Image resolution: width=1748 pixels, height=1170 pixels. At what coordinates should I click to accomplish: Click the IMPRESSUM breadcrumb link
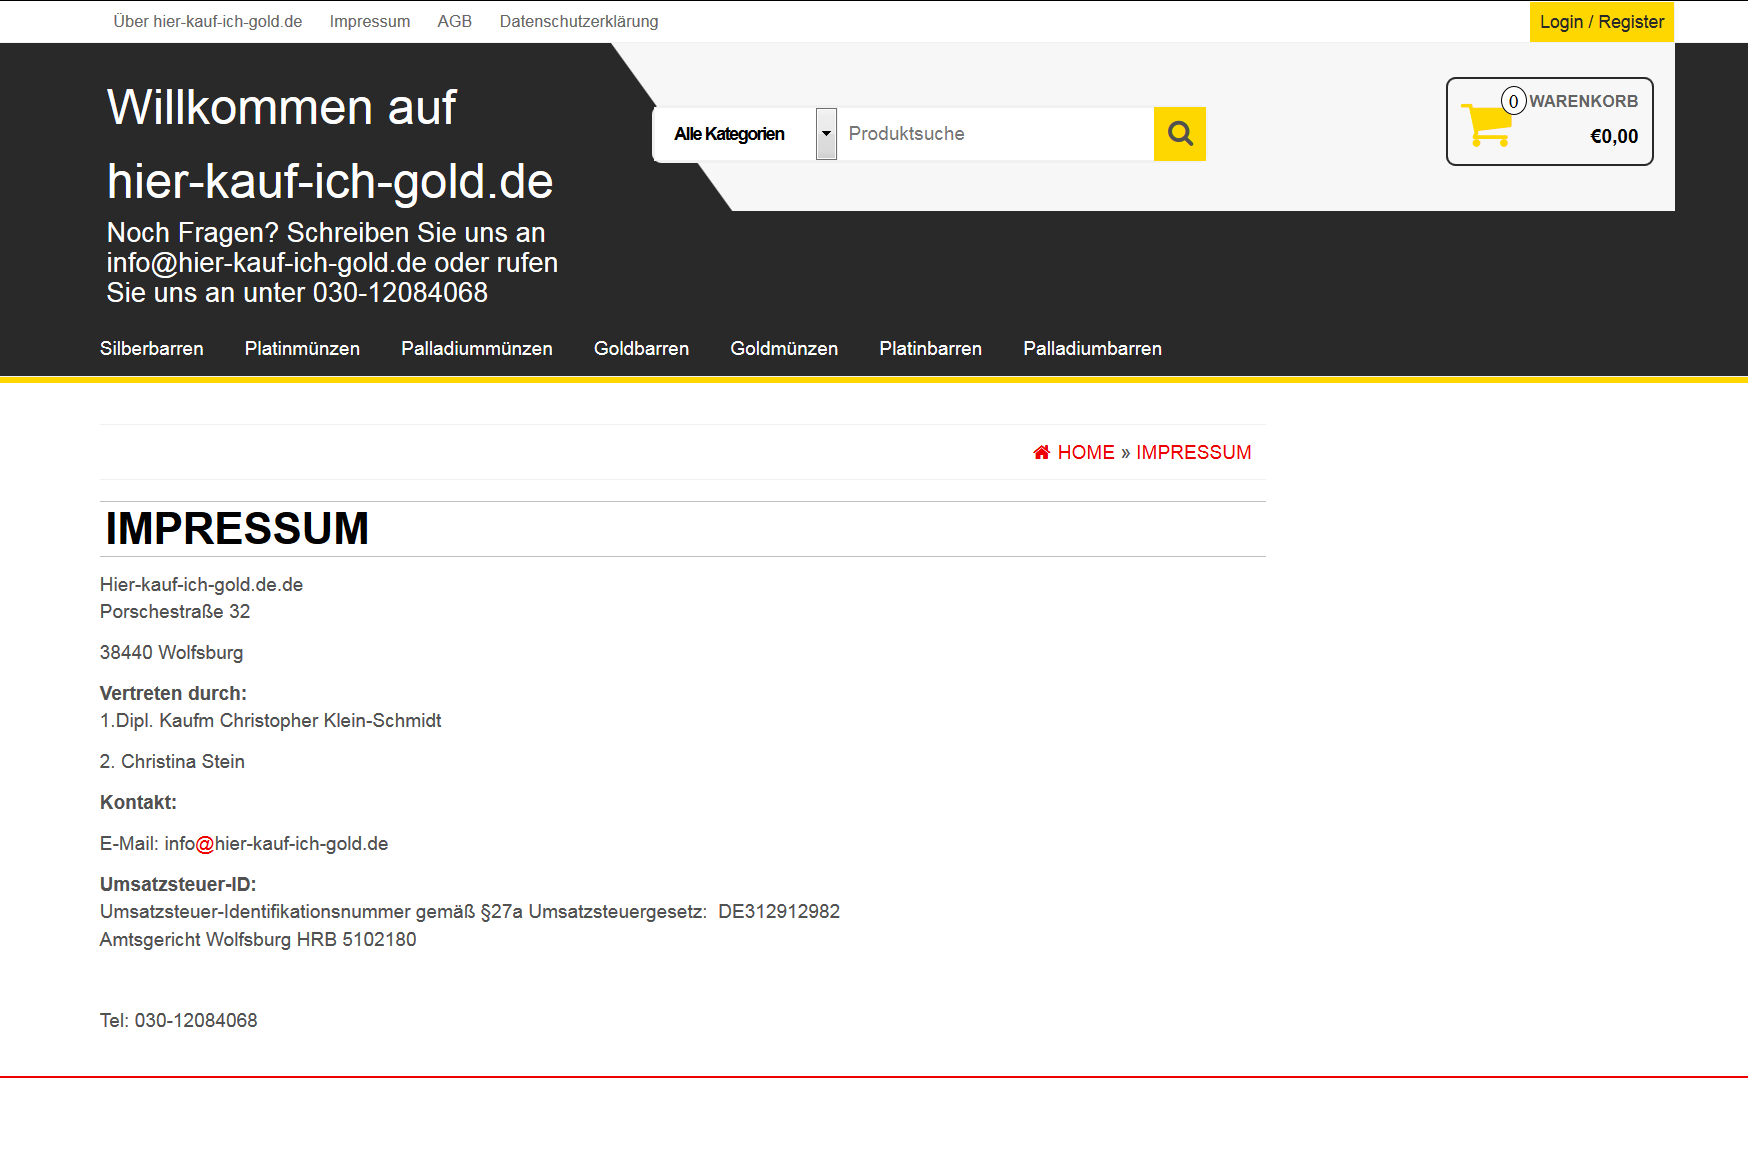coord(1193,452)
